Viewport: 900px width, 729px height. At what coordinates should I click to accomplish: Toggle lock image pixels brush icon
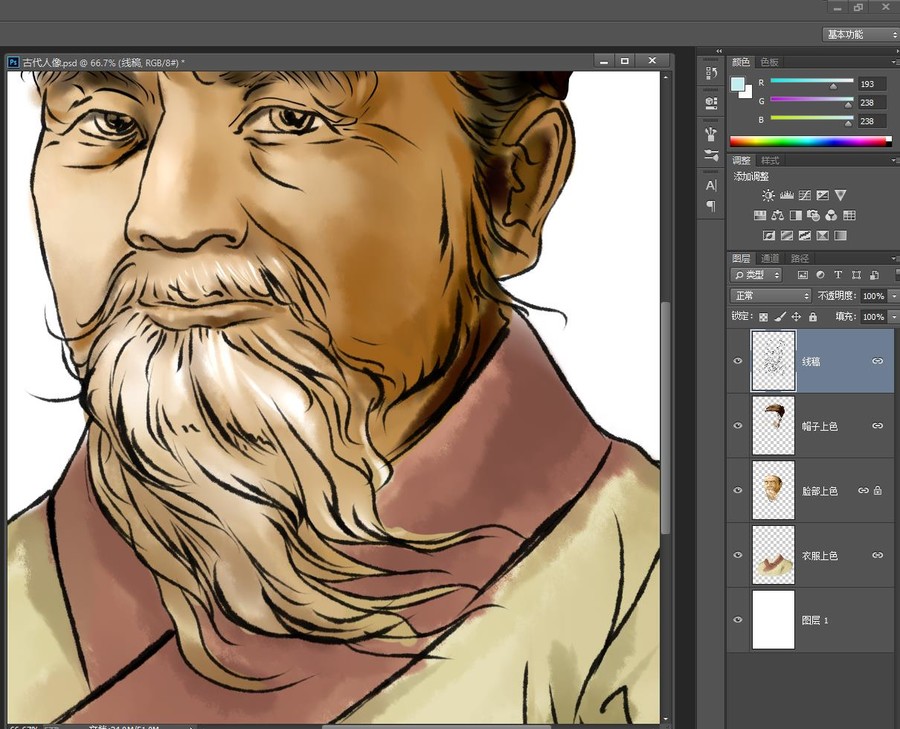[x=780, y=317]
